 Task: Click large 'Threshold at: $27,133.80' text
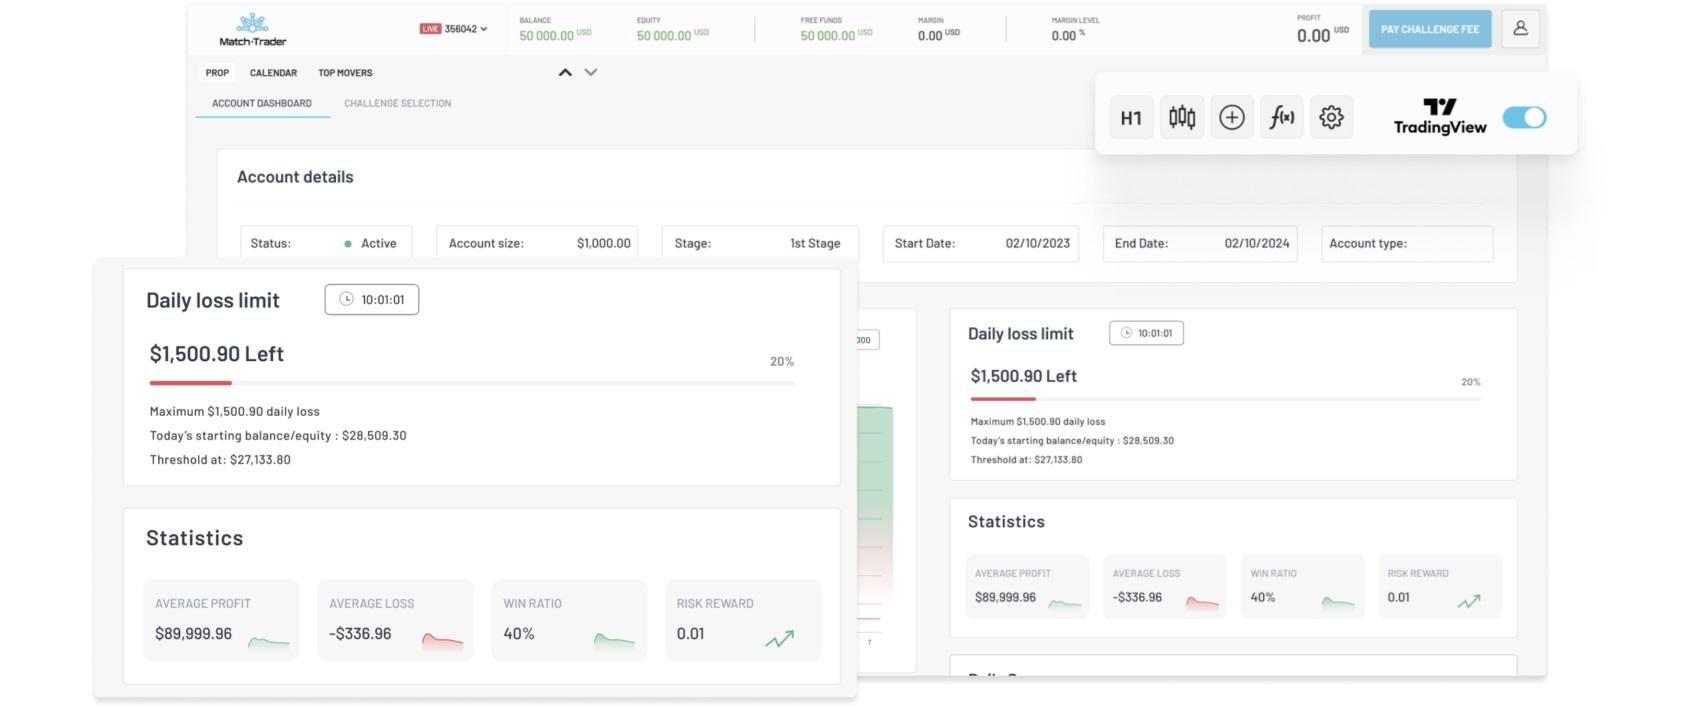[220, 460]
